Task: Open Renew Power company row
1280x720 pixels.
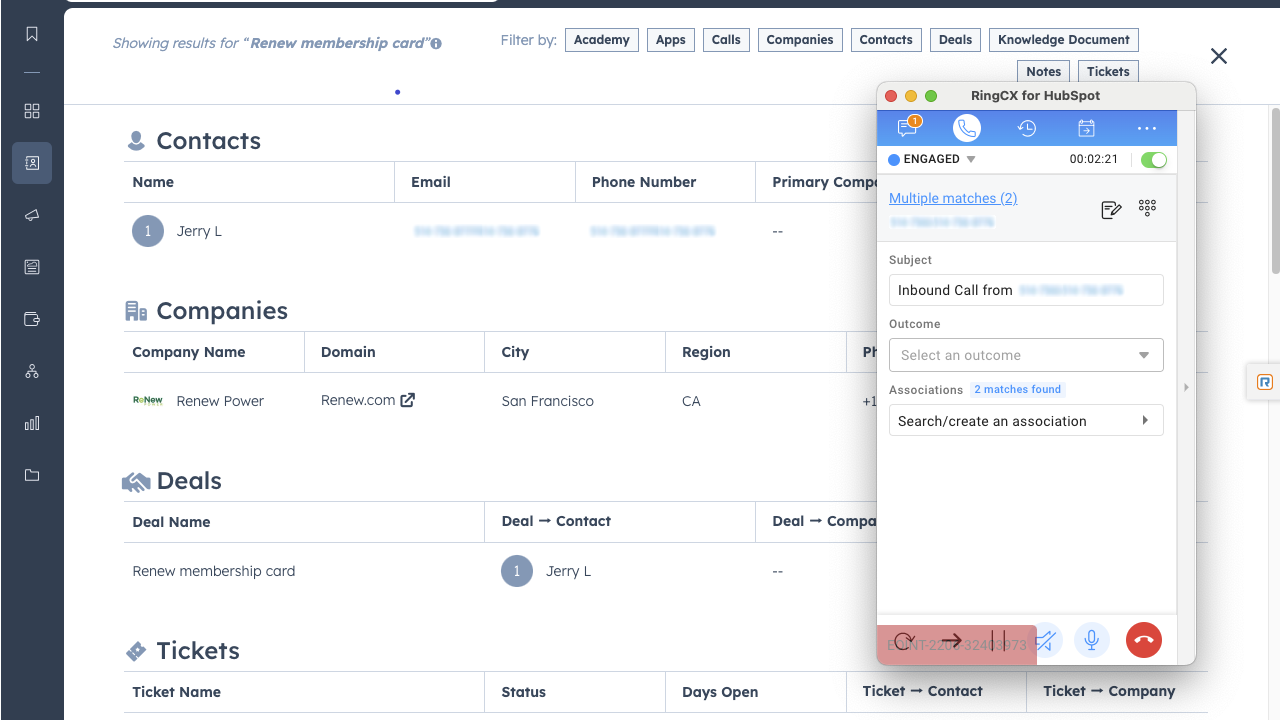Action: pyautogui.click(x=220, y=401)
